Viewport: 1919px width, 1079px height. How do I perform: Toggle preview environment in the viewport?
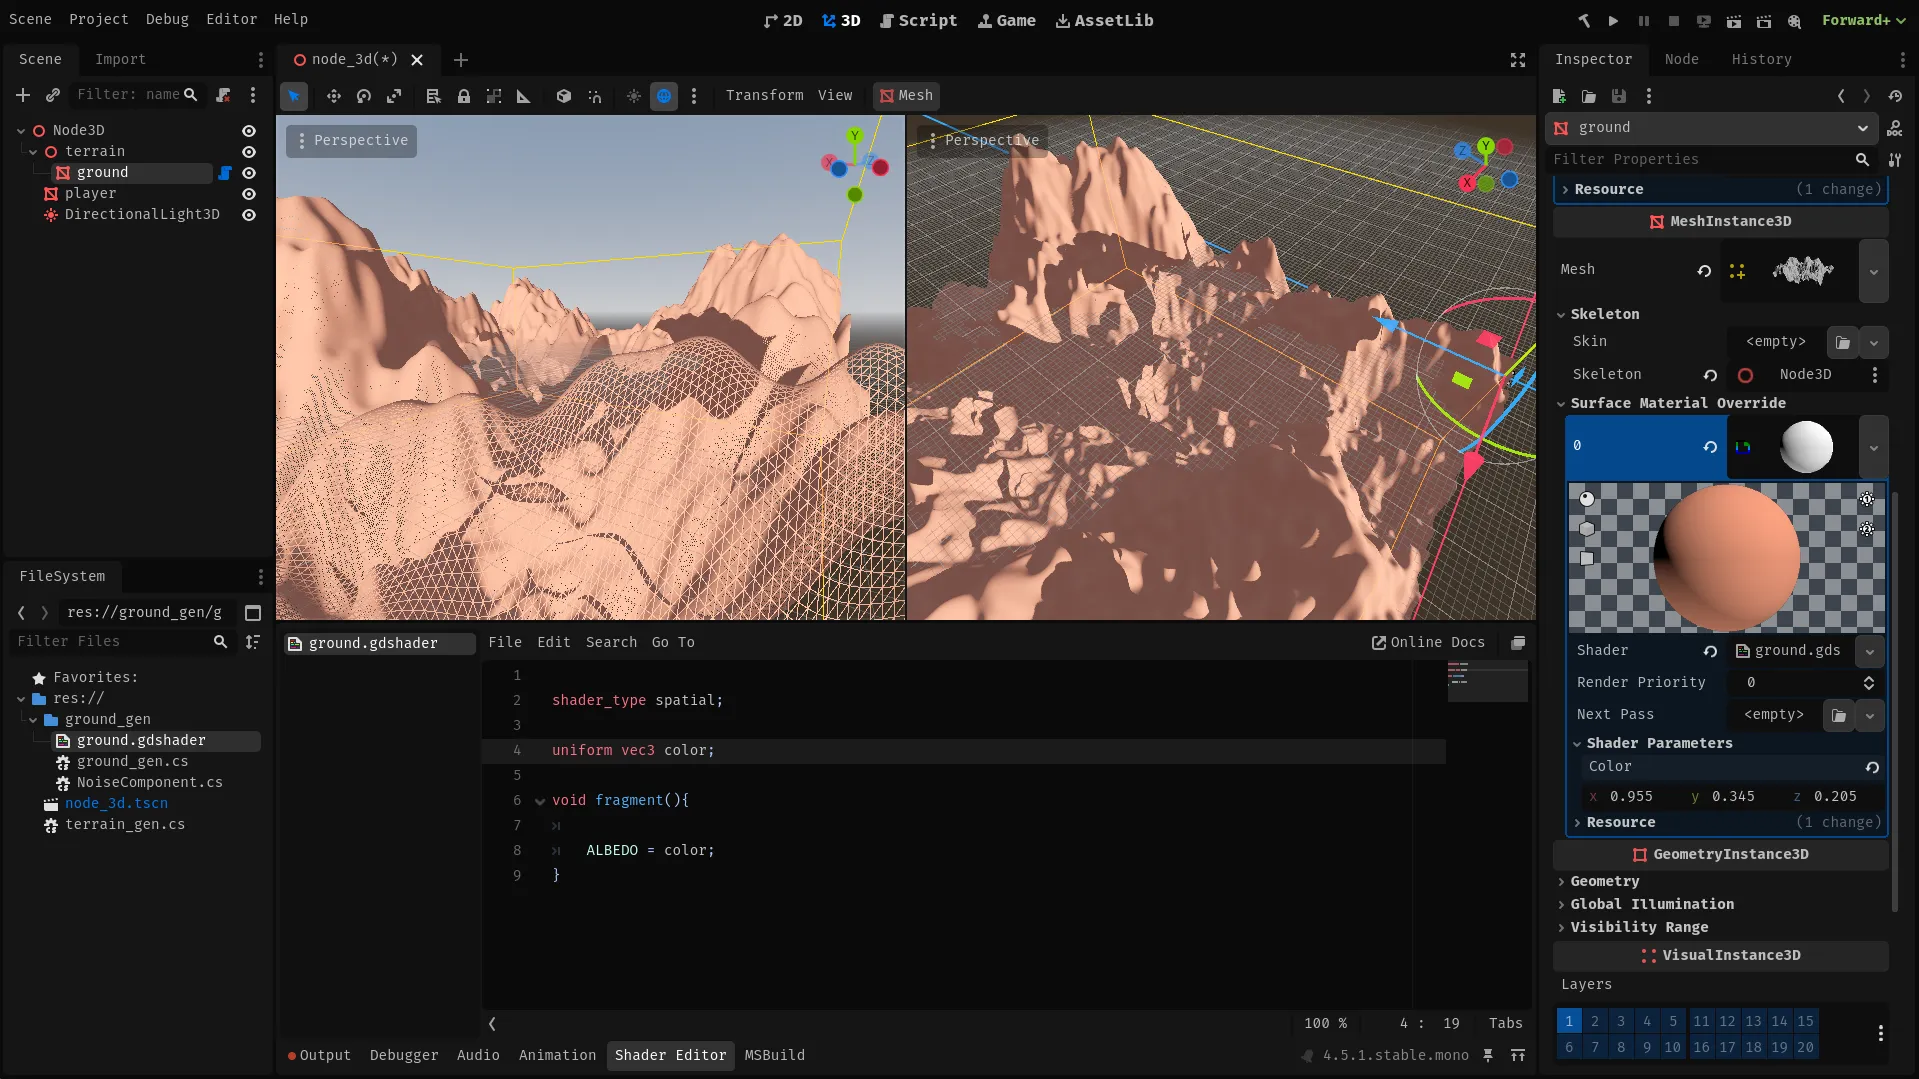[x=664, y=95]
